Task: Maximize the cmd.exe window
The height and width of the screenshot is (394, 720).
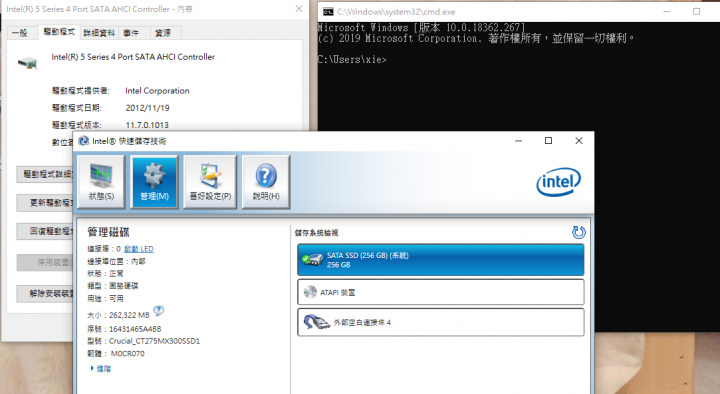Action: coord(697,11)
